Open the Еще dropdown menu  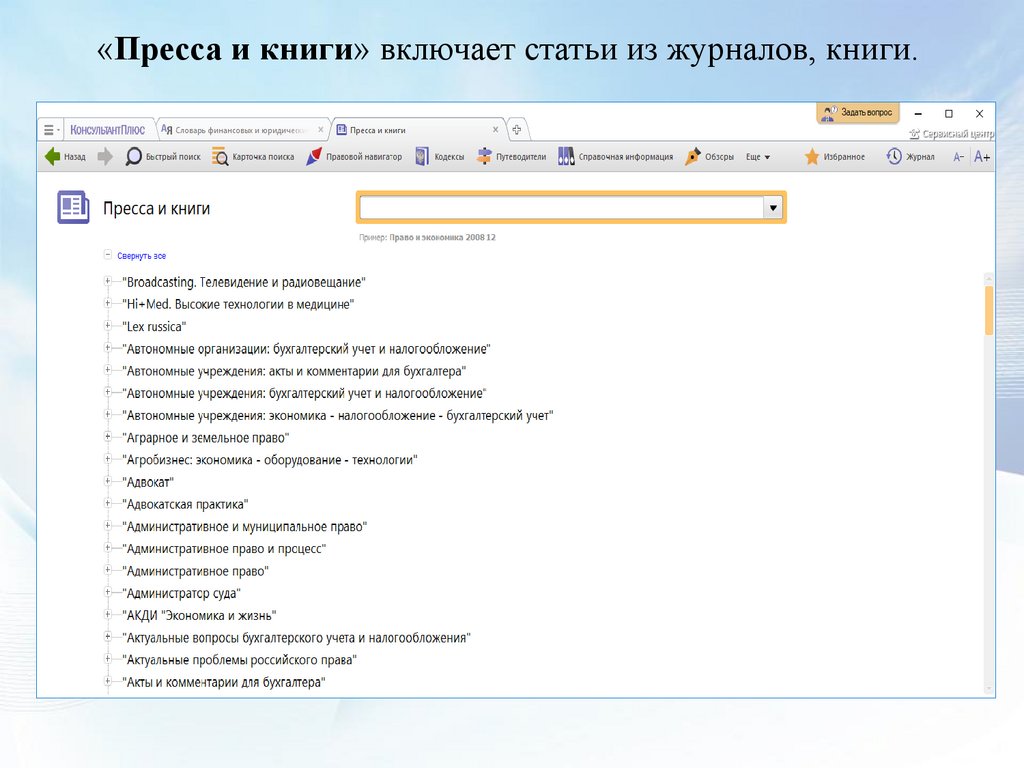pos(758,157)
